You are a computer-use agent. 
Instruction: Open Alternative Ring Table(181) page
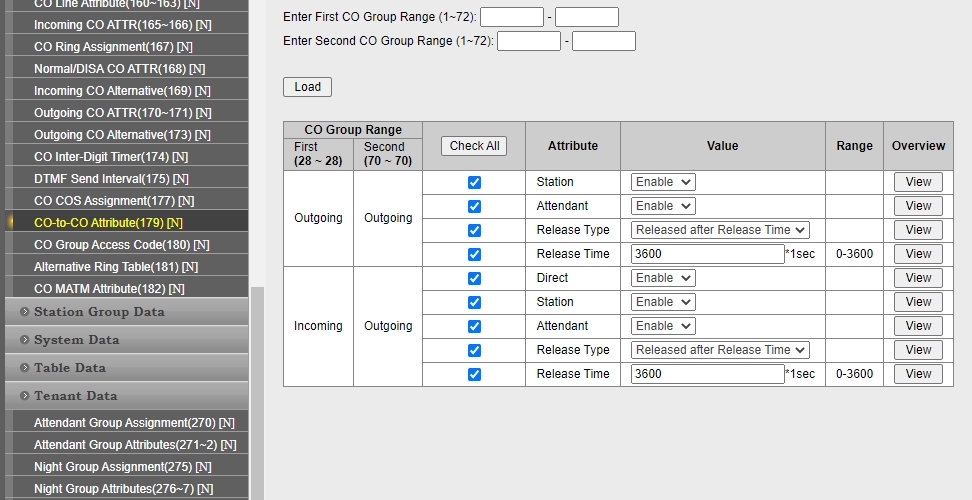(x=115, y=267)
